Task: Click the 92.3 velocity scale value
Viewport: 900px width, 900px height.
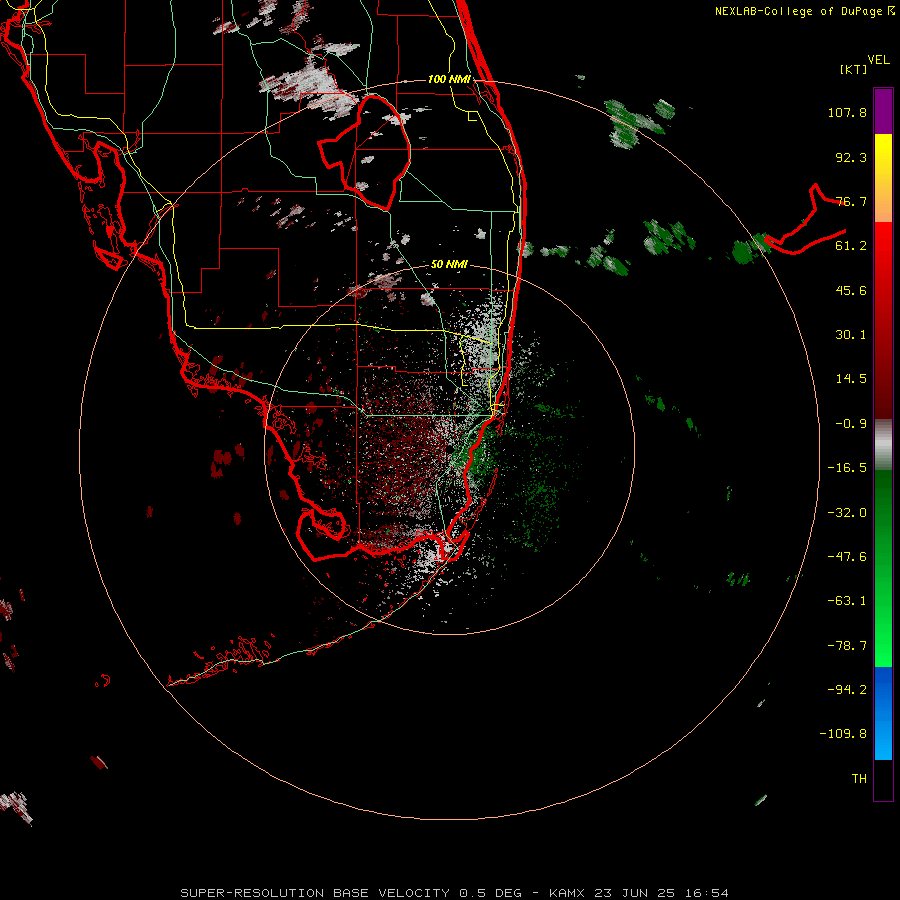Action: pyautogui.click(x=851, y=157)
